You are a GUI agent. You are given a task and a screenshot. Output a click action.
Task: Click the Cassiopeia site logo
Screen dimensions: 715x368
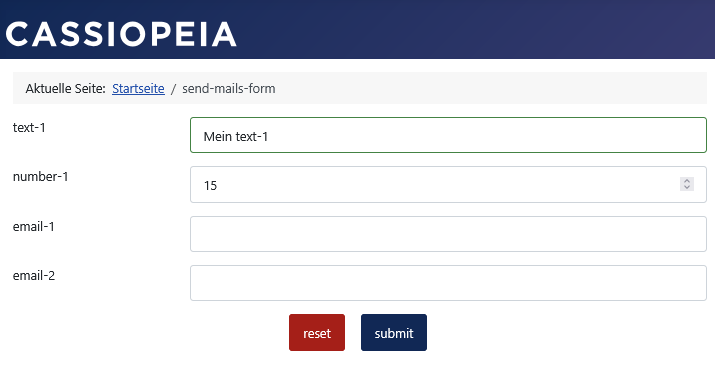pos(121,34)
